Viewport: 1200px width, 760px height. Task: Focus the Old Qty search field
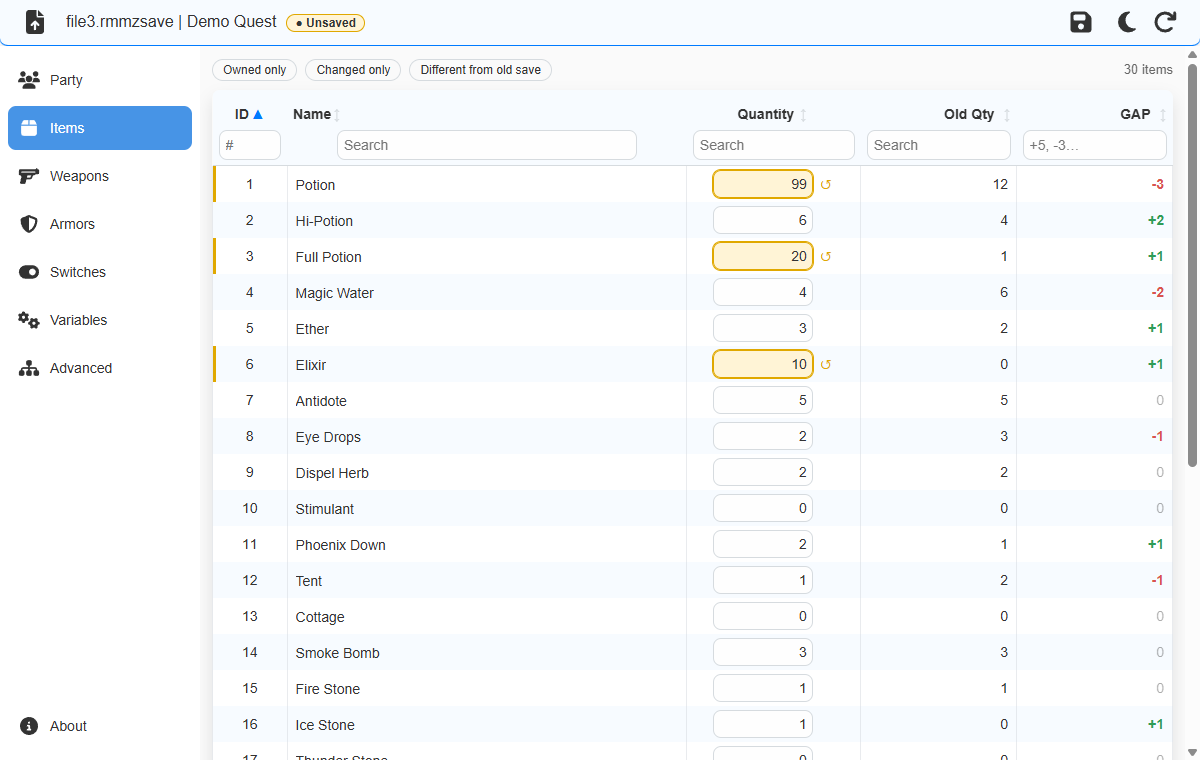point(939,145)
